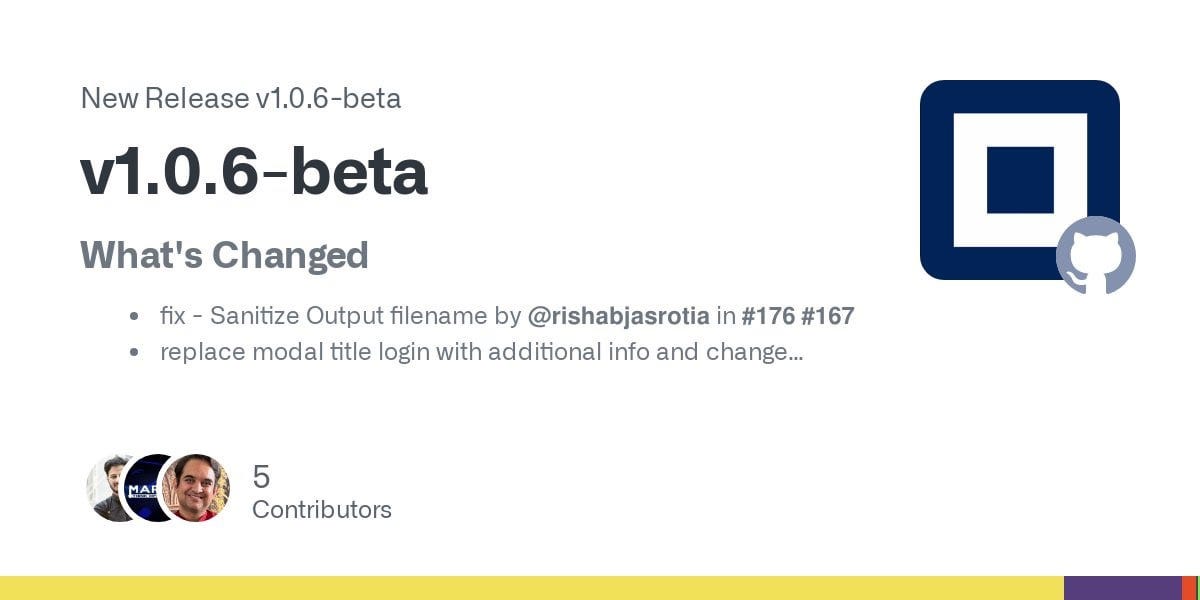Open the rightmost contributor avatar, the smiling man
This screenshot has width=1200, height=600.
195,488
